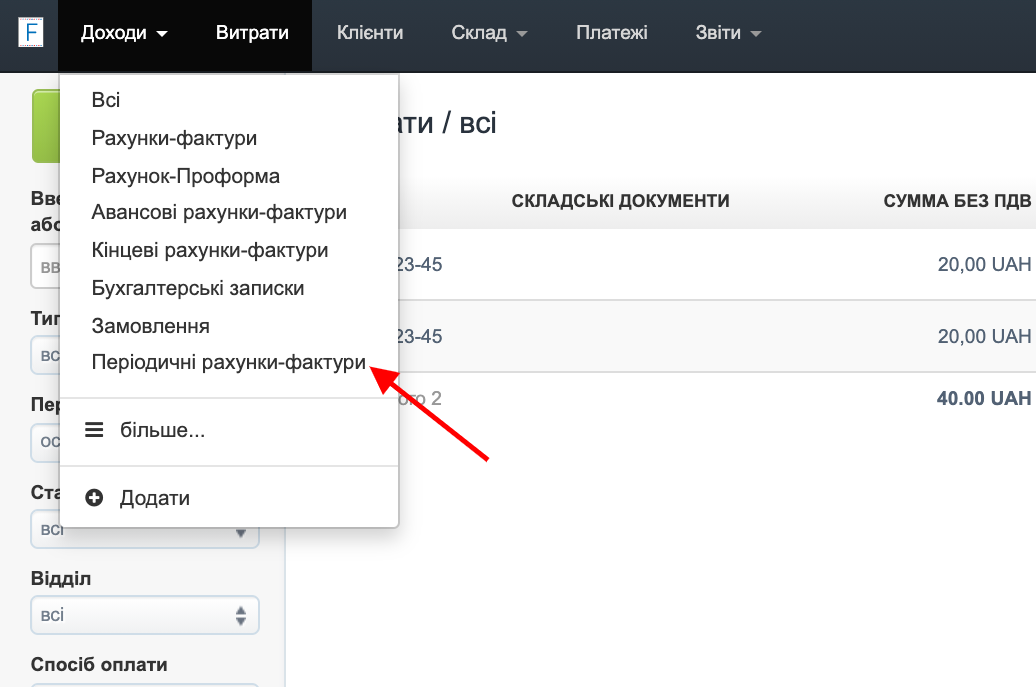The height and width of the screenshot is (687, 1036).
Task: Sort by the СУММА БЕЗ ПДВ column header
Action: (x=957, y=200)
